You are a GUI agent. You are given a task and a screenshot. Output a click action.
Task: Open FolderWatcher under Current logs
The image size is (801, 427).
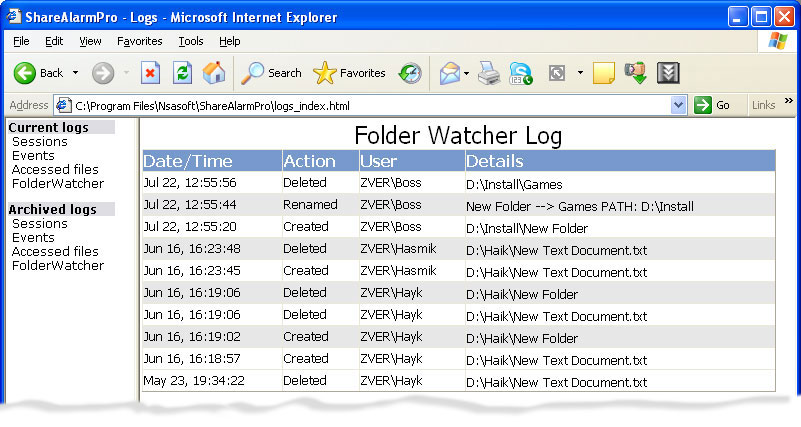[x=58, y=183]
